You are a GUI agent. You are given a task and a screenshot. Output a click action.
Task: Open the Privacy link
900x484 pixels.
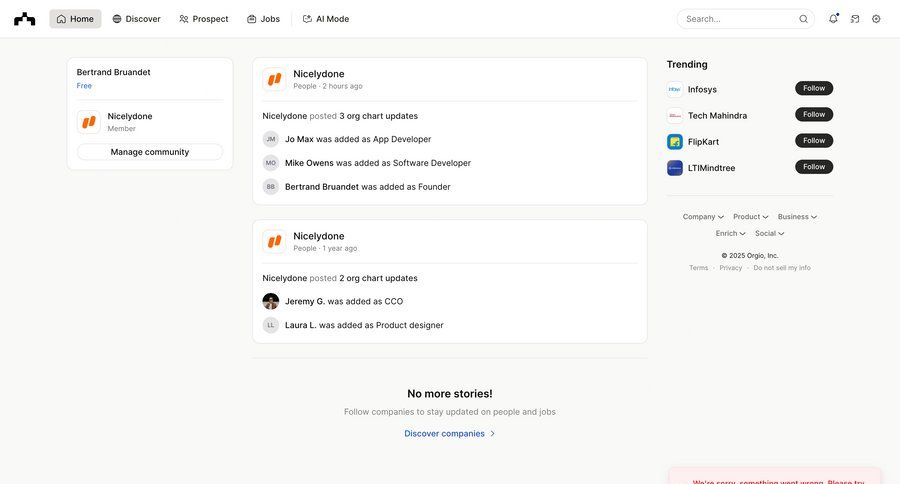[731, 268]
